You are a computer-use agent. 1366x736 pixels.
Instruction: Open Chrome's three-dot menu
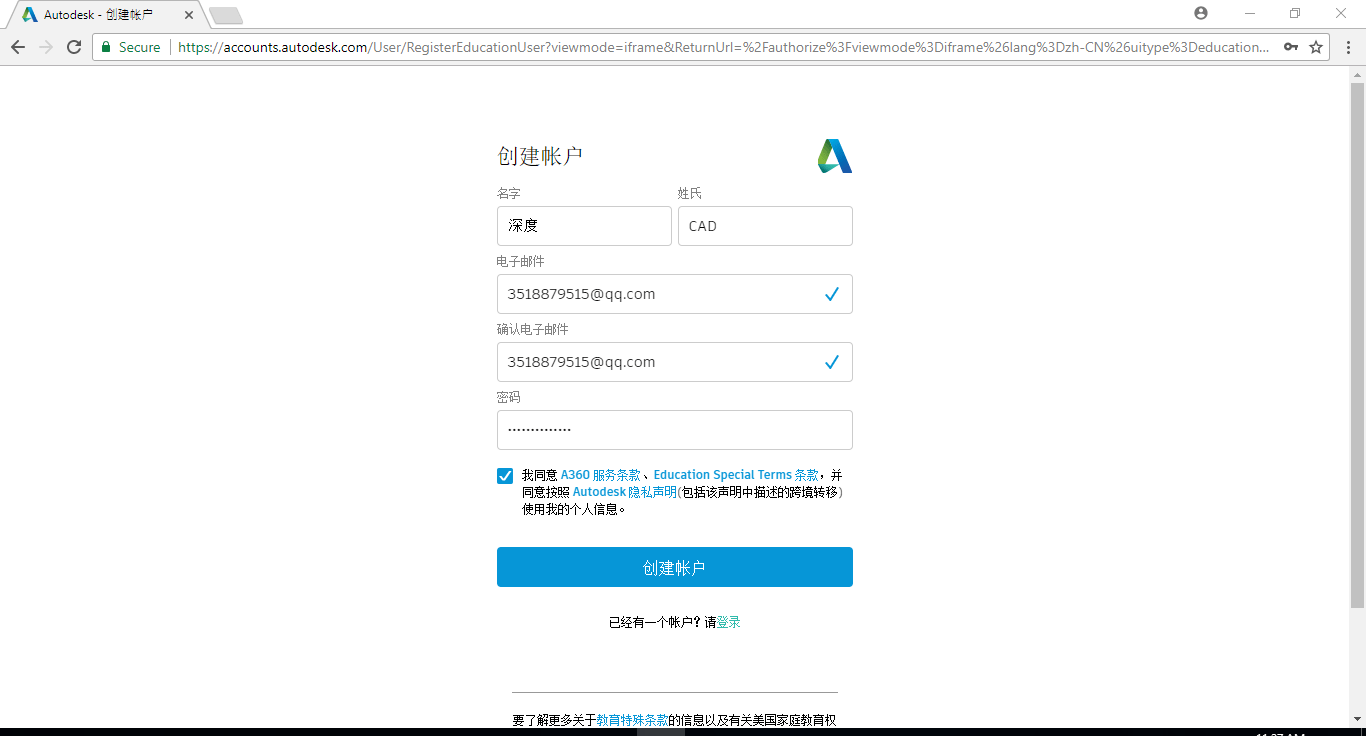1347,47
